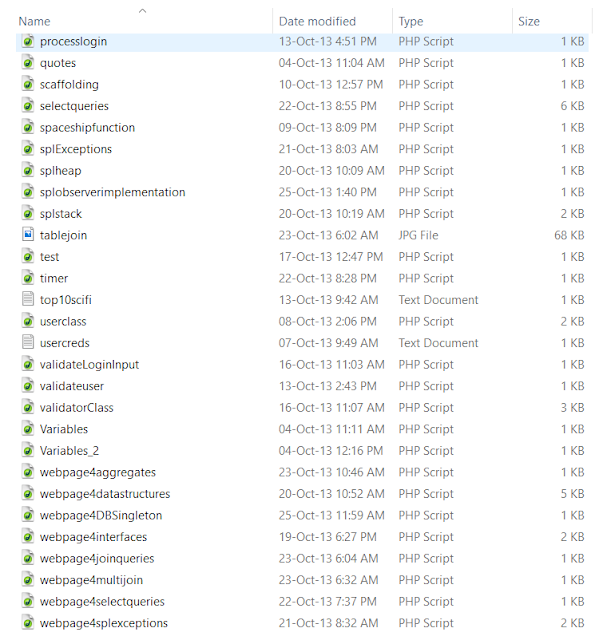Image resolution: width=595 pixels, height=640 pixels.
Task: Select the tablejoin file name
Action: tap(63, 236)
